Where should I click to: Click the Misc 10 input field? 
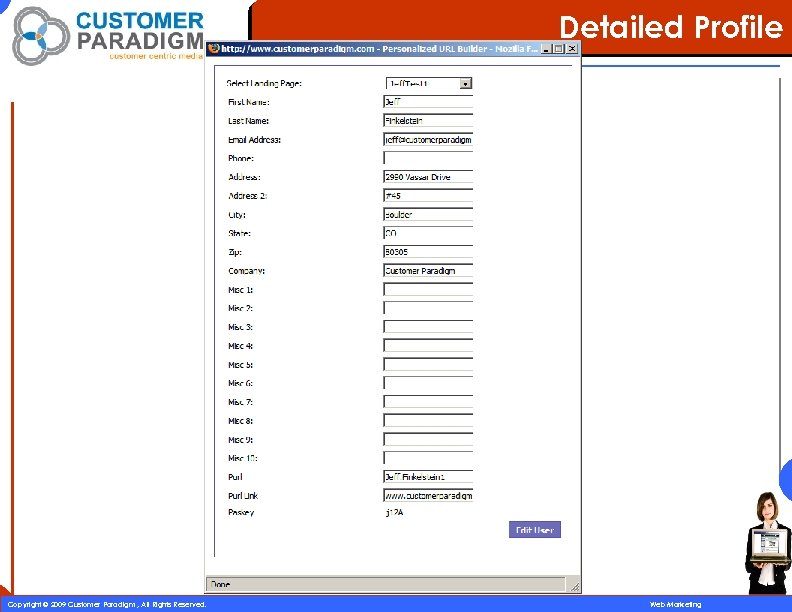pyautogui.click(x=428, y=457)
